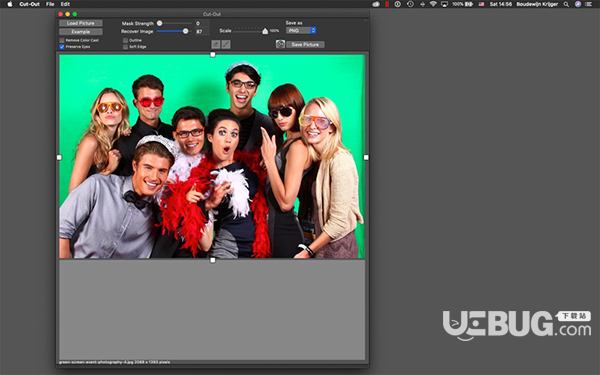This screenshot has width=600, height=375.
Task: Click the preview icon beside Save Picture
Action: click(x=280, y=44)
